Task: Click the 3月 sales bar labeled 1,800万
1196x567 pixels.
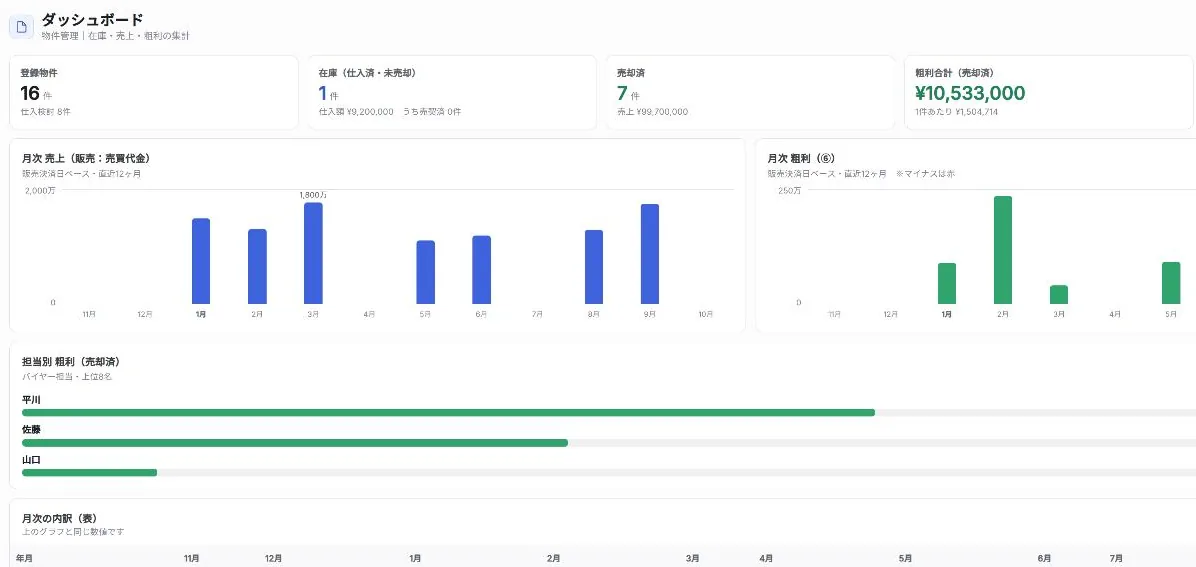Action: point(313,253)
